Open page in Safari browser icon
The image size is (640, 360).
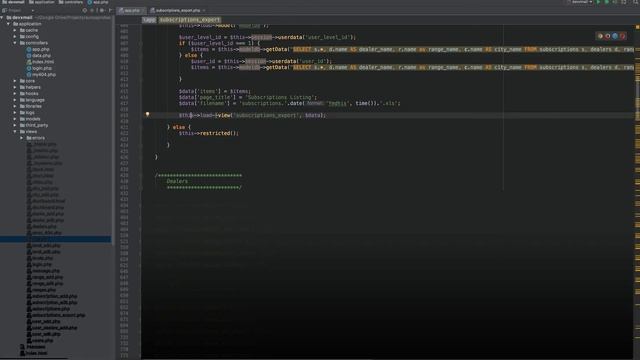click(x=615, y=36)
